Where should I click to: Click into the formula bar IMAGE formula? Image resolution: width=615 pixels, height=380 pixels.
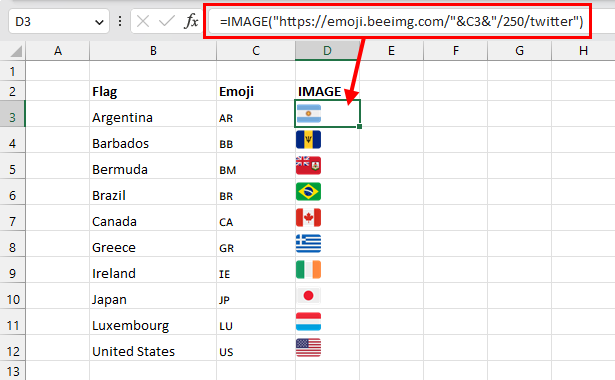coord(401,22)
